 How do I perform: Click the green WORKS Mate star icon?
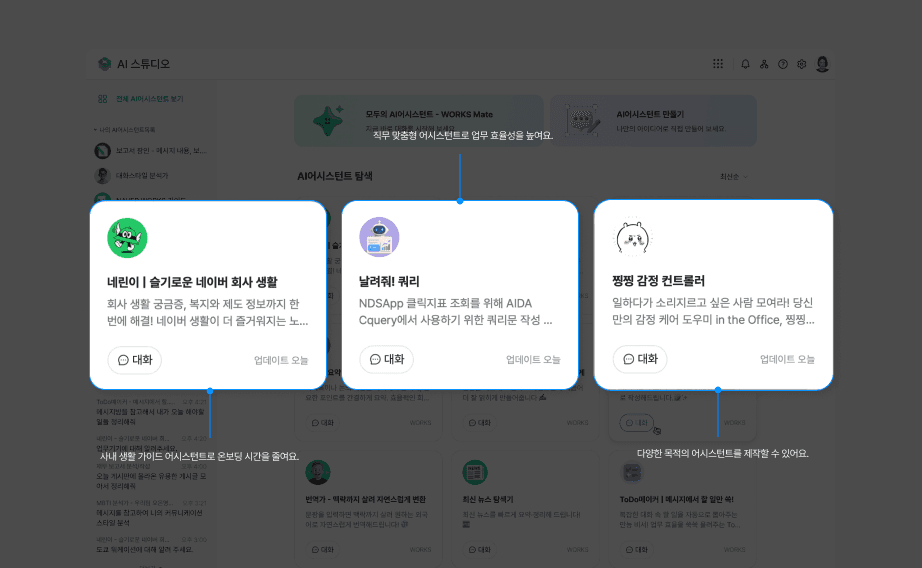tap(328, 121)
